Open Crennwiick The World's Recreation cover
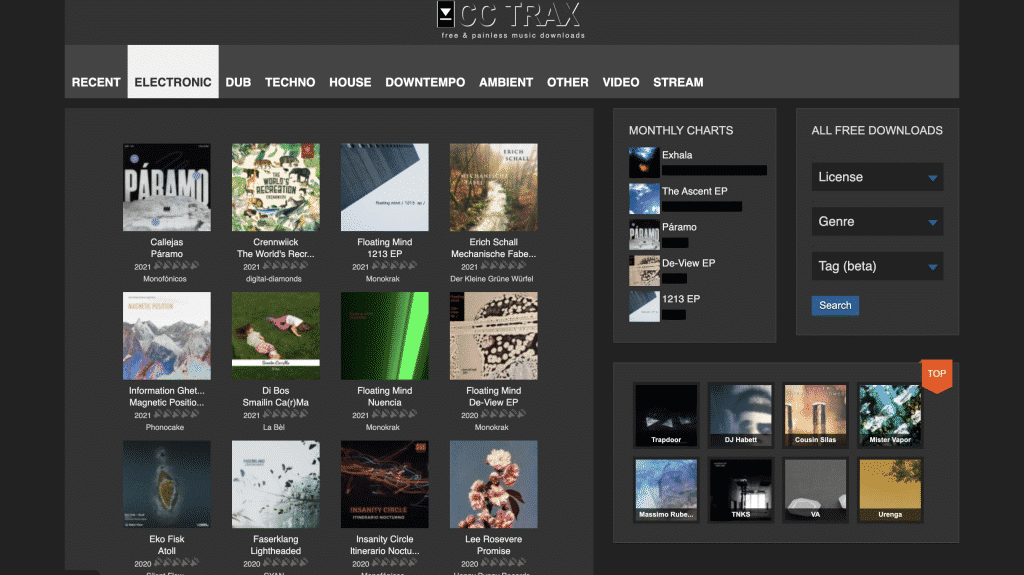 tap(276, 187)
